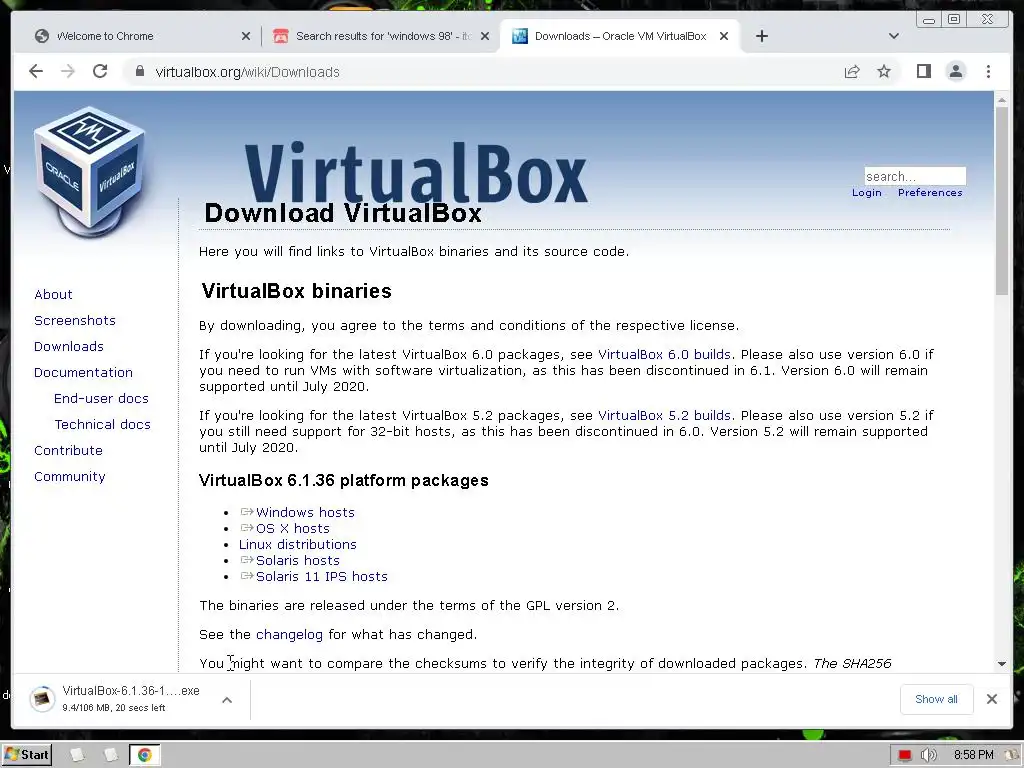1024x768 pixels.
Task: Switch to Search results for 'windows 98' tab
Action: click(x=379, y=36)
